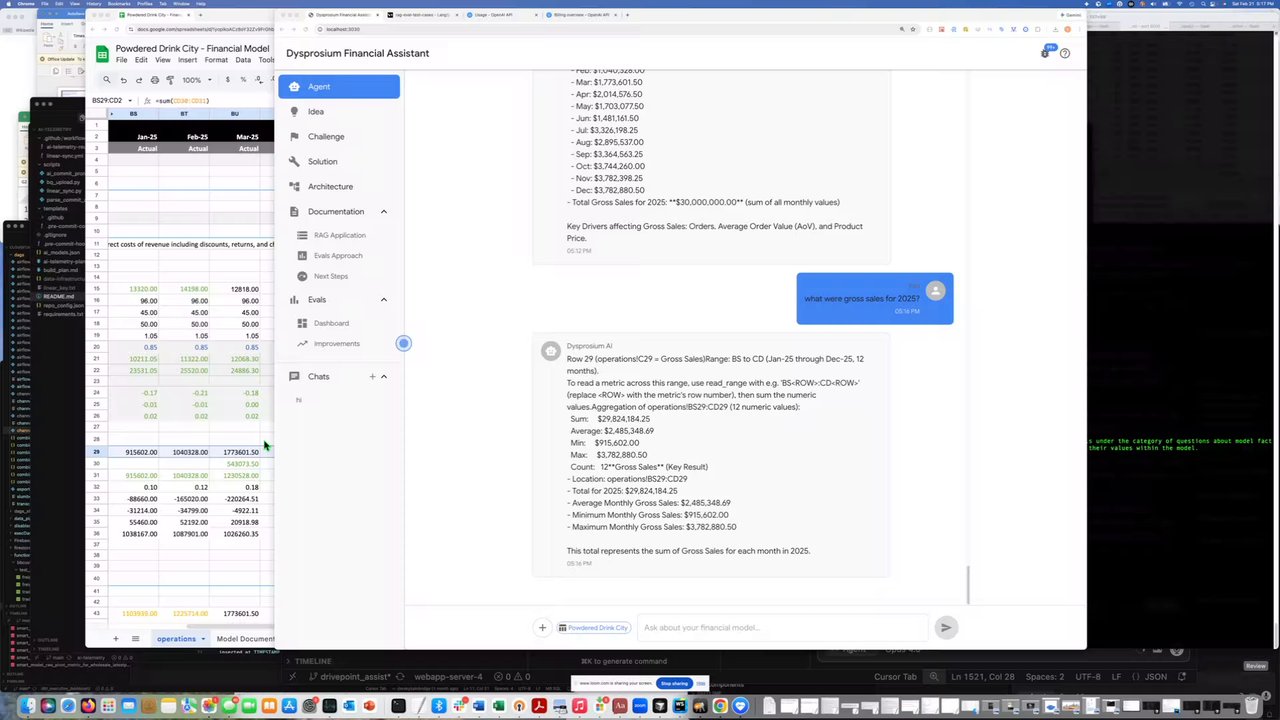The width and height of the screenshot is (1280, 720).
Task: Click Sheets undo icon
Action: pos(123,80)
